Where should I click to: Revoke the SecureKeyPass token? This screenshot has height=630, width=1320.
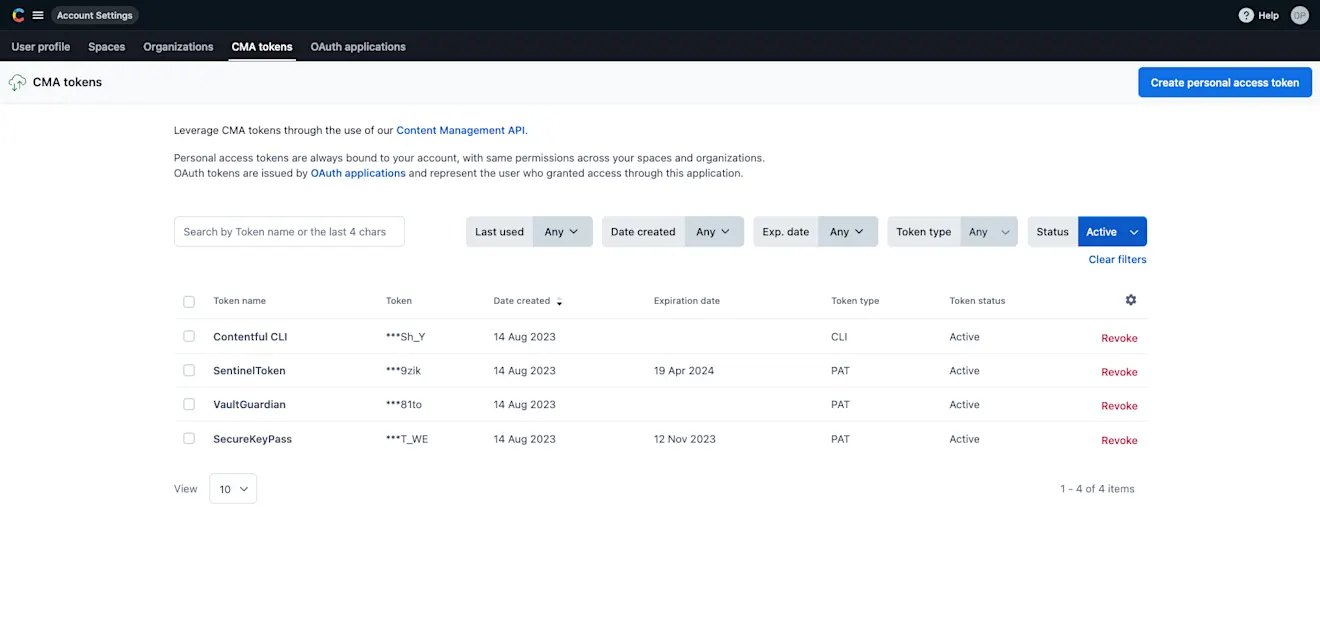click(x=1119, y=440)
